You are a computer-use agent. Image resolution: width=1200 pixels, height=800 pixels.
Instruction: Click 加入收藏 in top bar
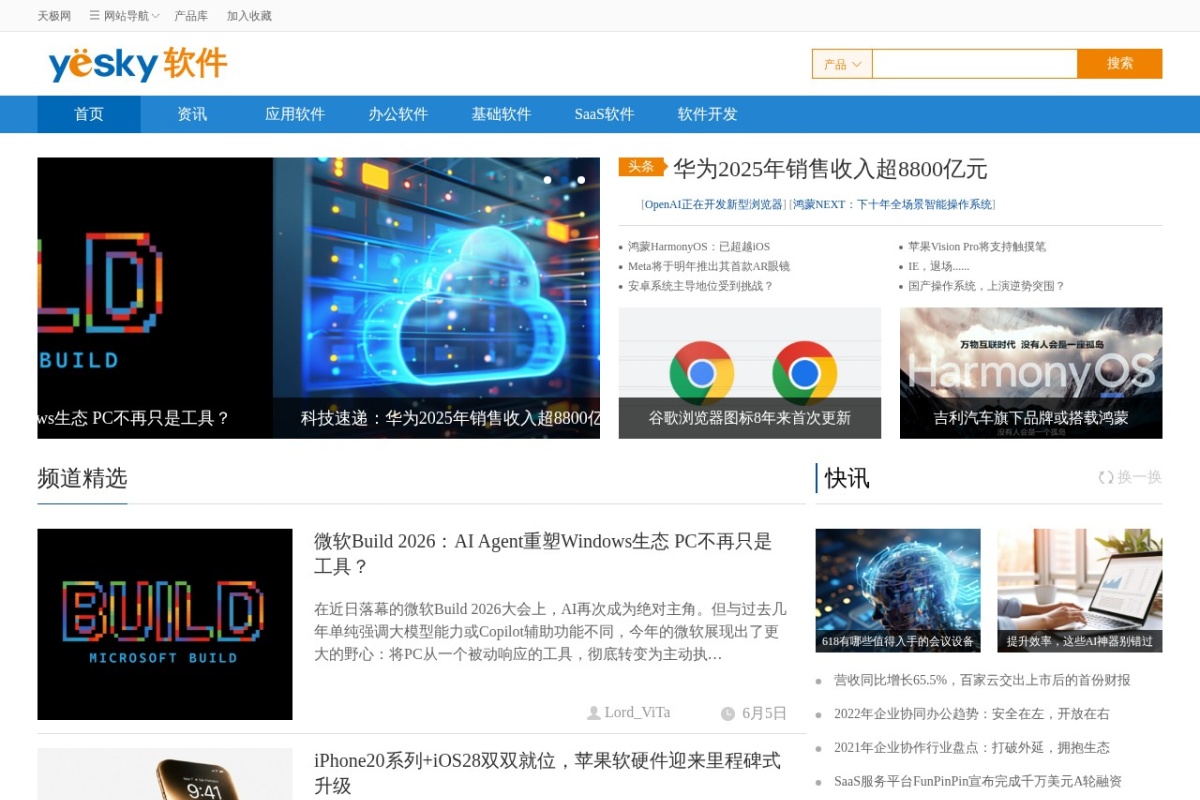pos(249,16)
